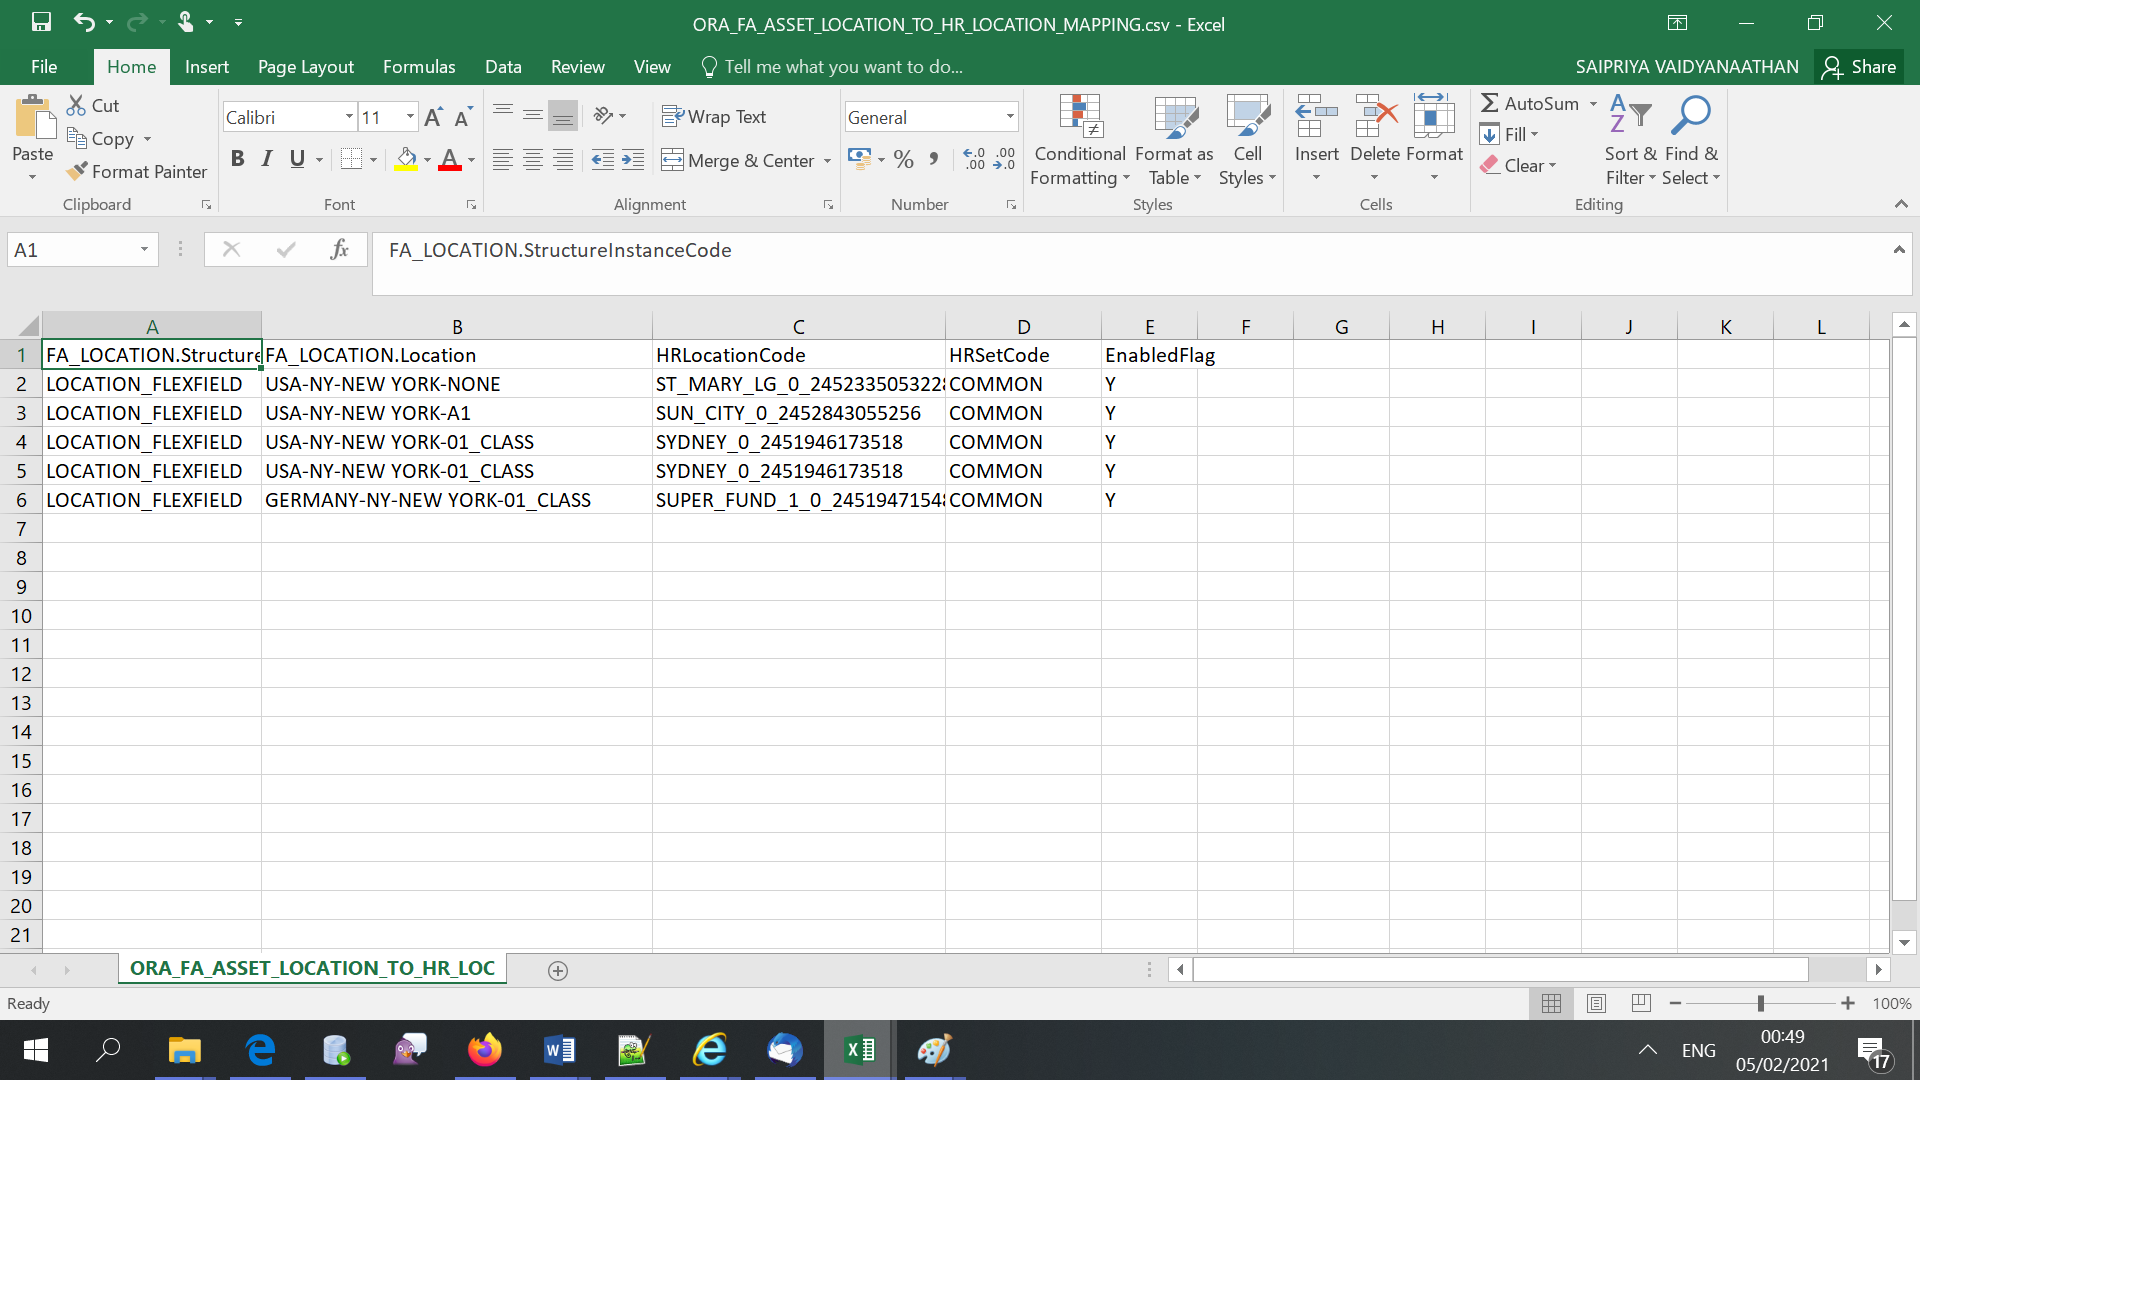Click the Format Painter brush icon
This screenshot has width=2147, height=1300.
[x=77, y=171]
